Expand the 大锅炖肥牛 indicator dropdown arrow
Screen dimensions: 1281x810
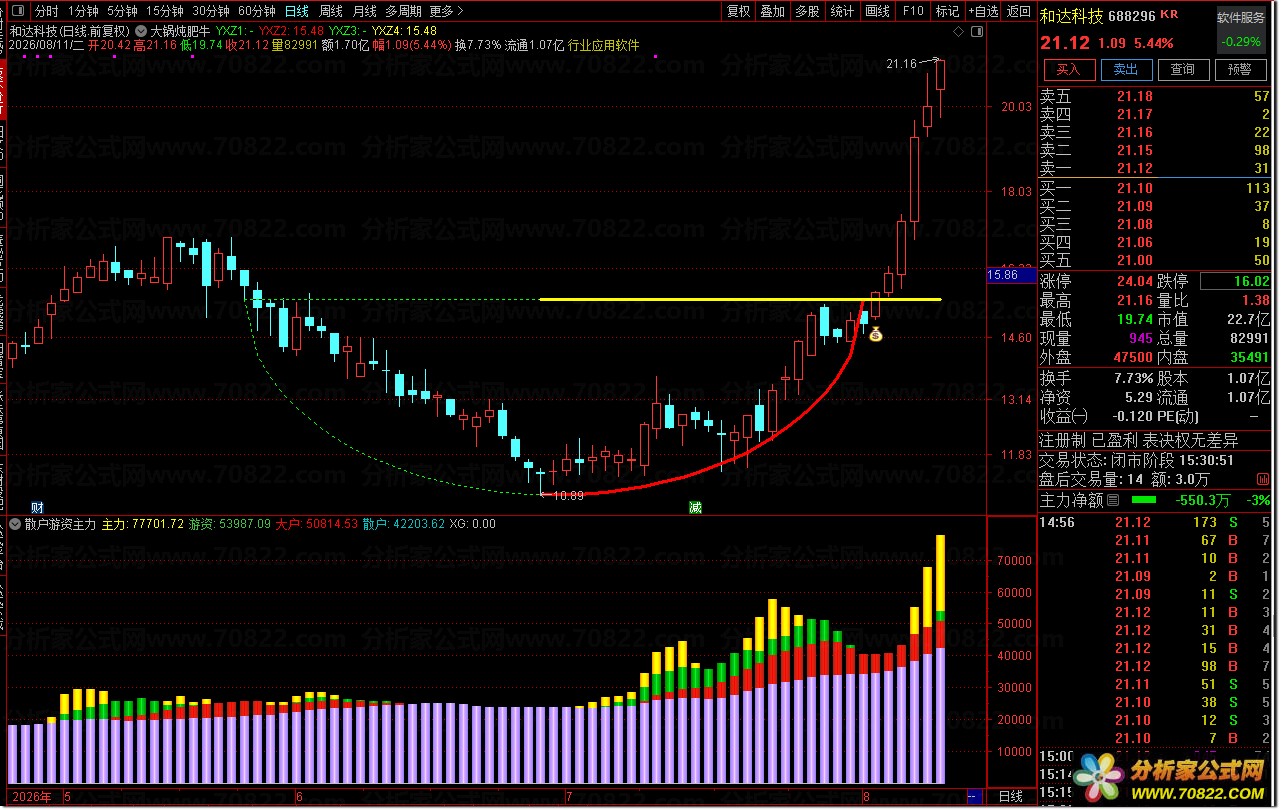[142, 30]
